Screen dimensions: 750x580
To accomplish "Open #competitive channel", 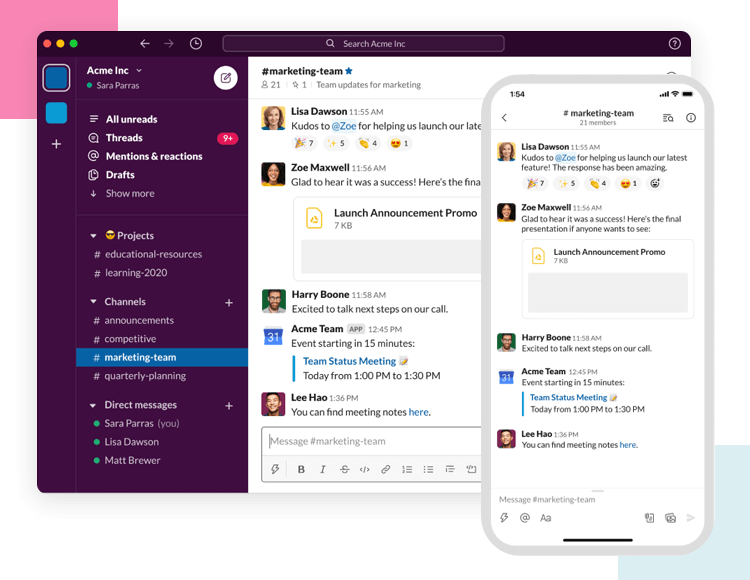I will (x=162, y=339).
